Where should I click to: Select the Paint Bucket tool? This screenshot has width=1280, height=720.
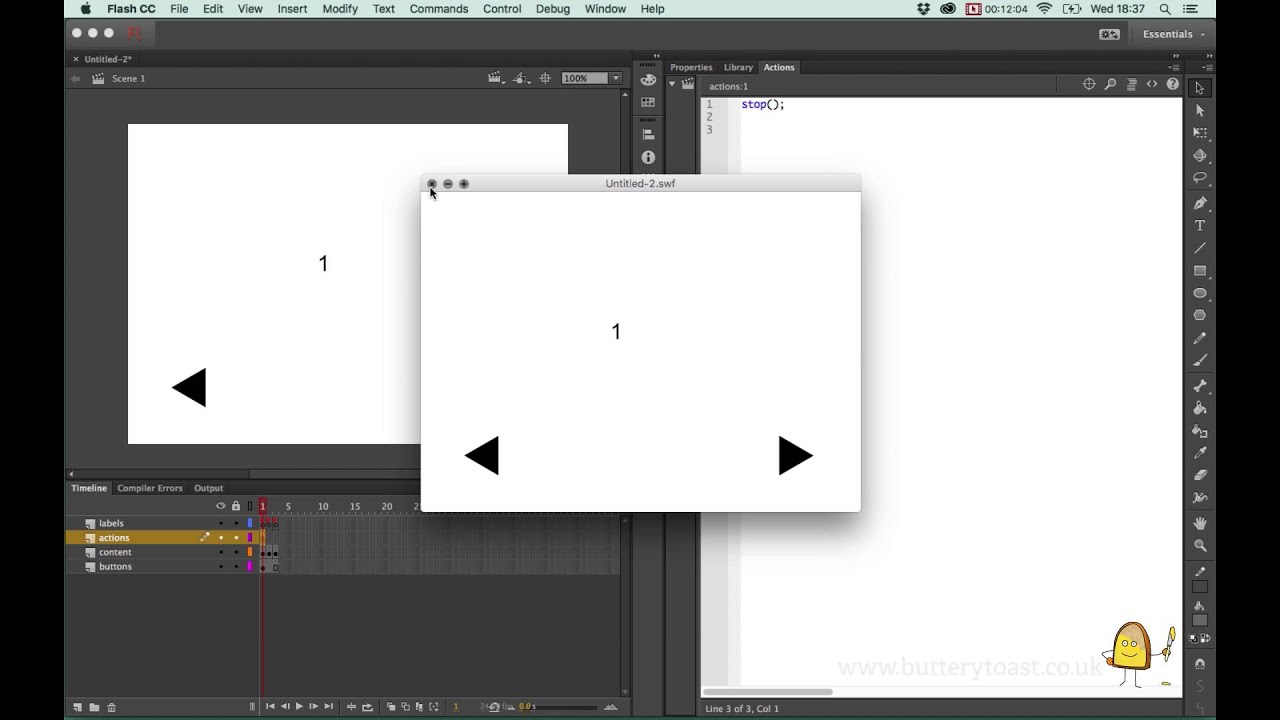point(1200,408)
